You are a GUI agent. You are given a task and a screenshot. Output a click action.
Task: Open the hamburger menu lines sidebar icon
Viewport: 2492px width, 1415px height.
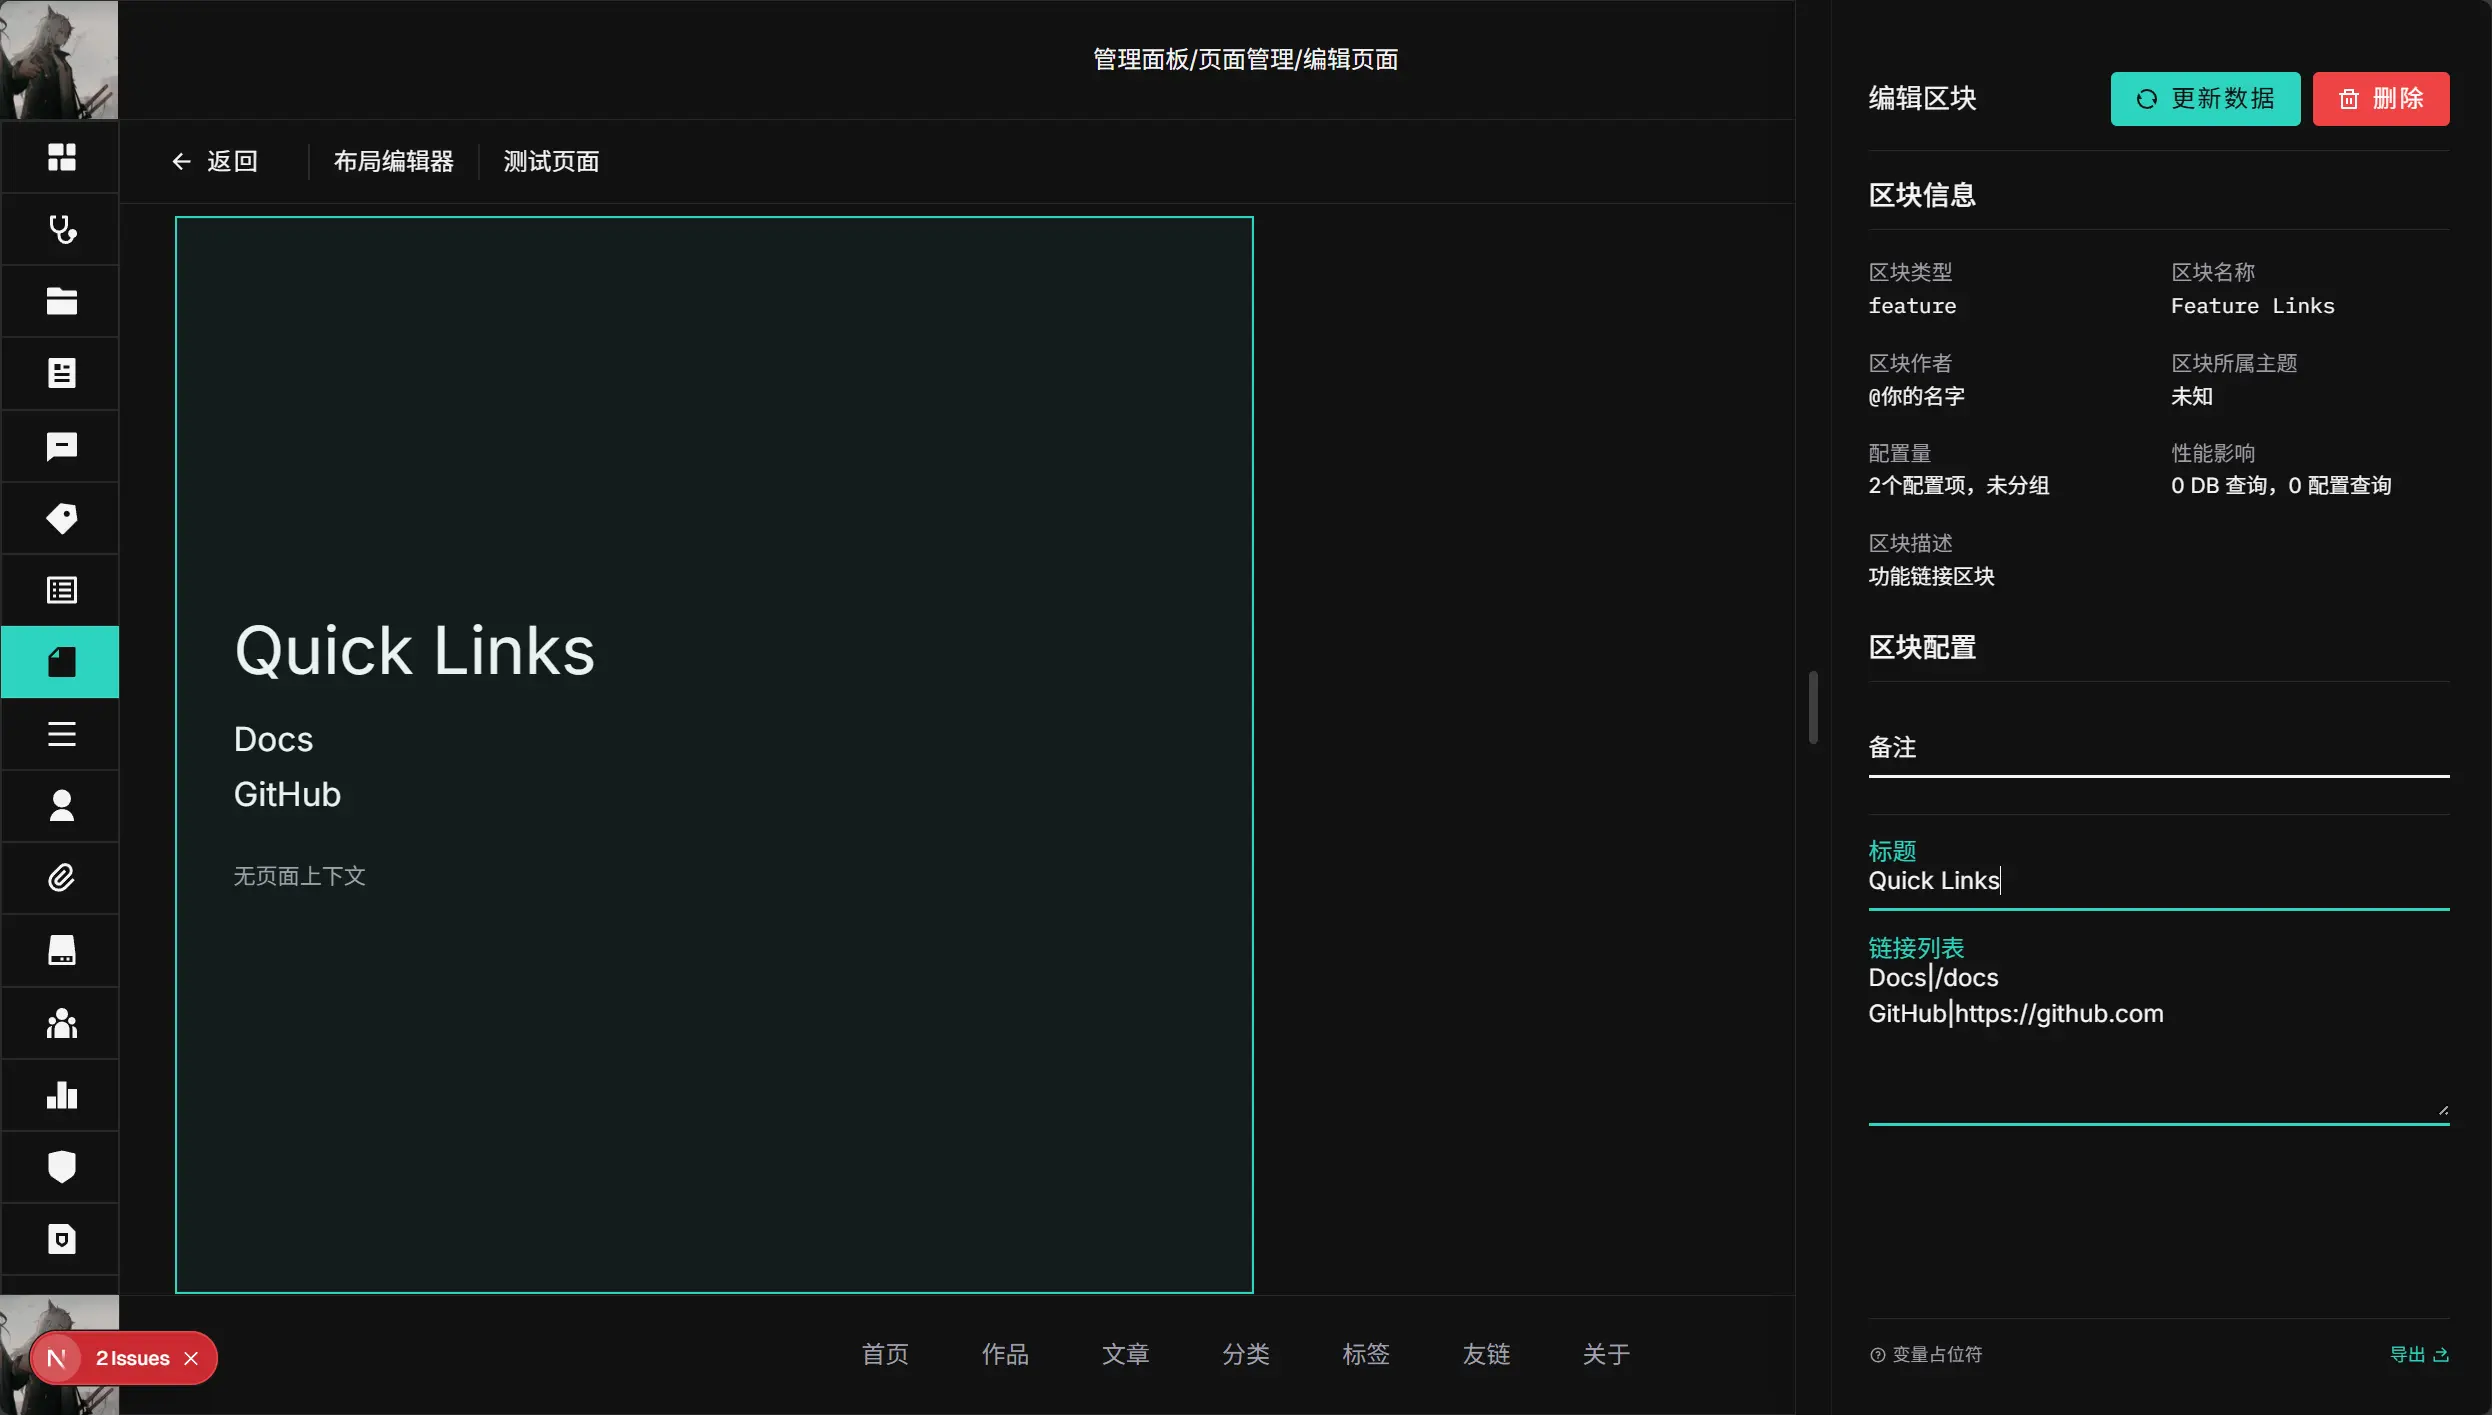[61, 734]
